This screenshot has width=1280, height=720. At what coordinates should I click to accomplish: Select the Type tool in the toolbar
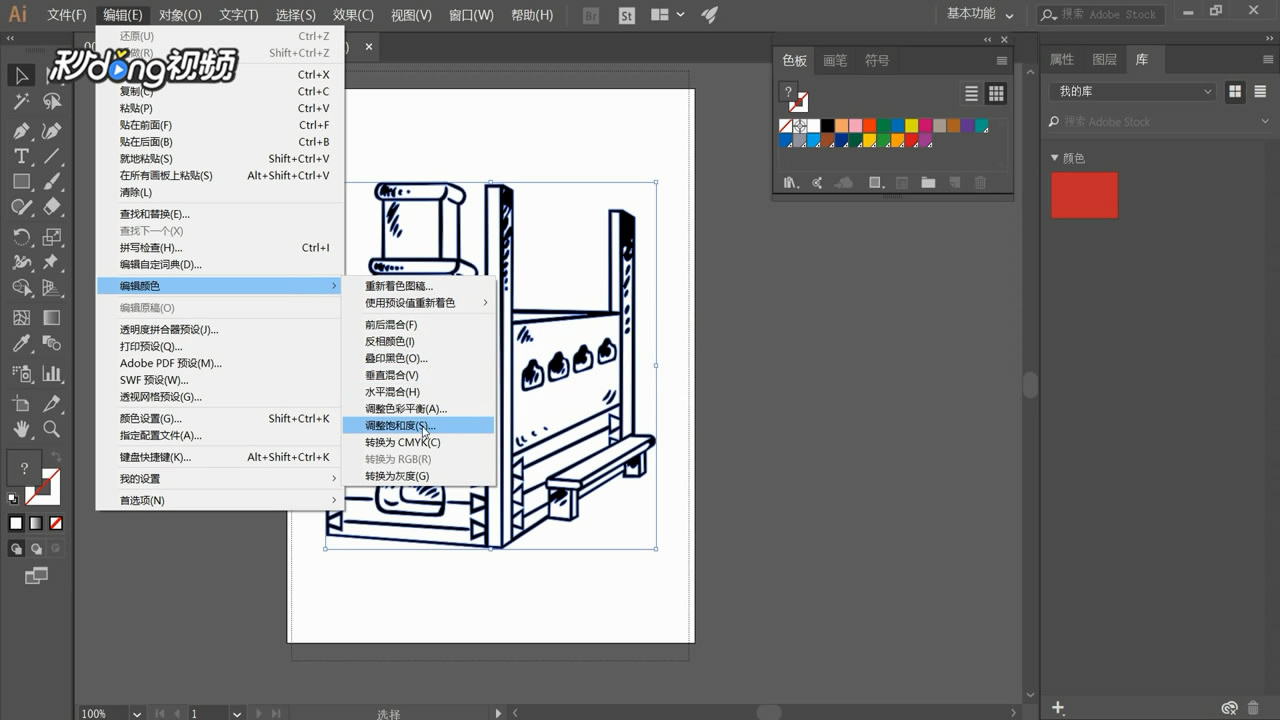[21, 156]
